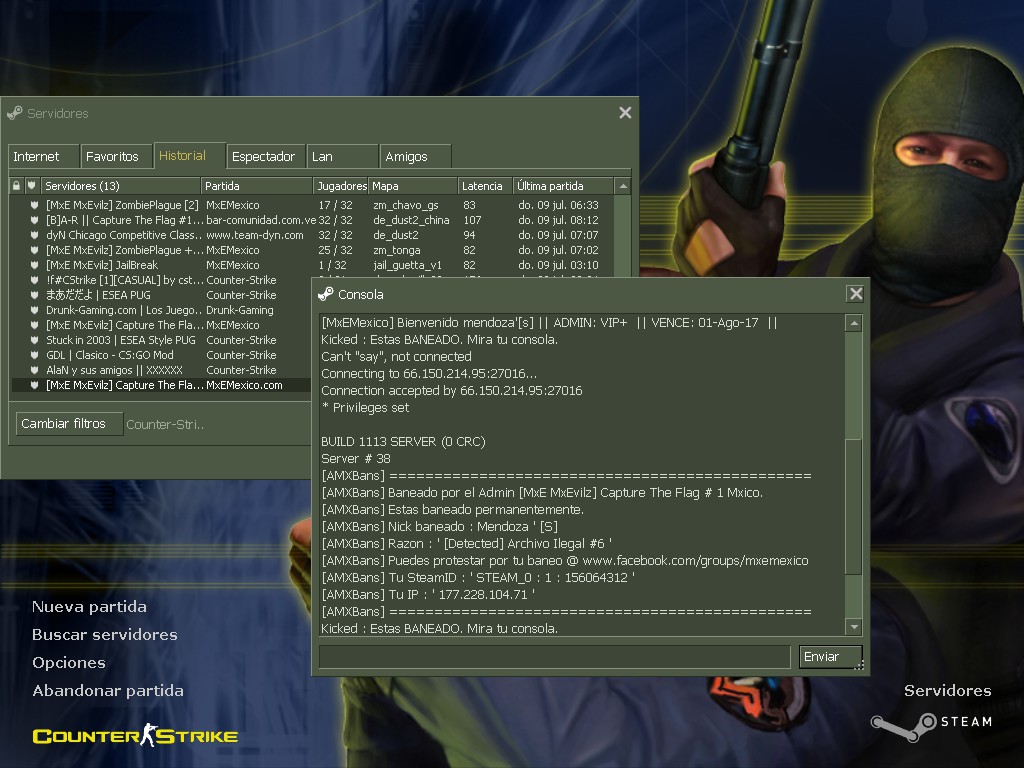1024x768 pixels.
Task: Click console line with SteamID STEAM_0 : 1 : 156064312
Action: pyautogui.click(x=478, y=578)
